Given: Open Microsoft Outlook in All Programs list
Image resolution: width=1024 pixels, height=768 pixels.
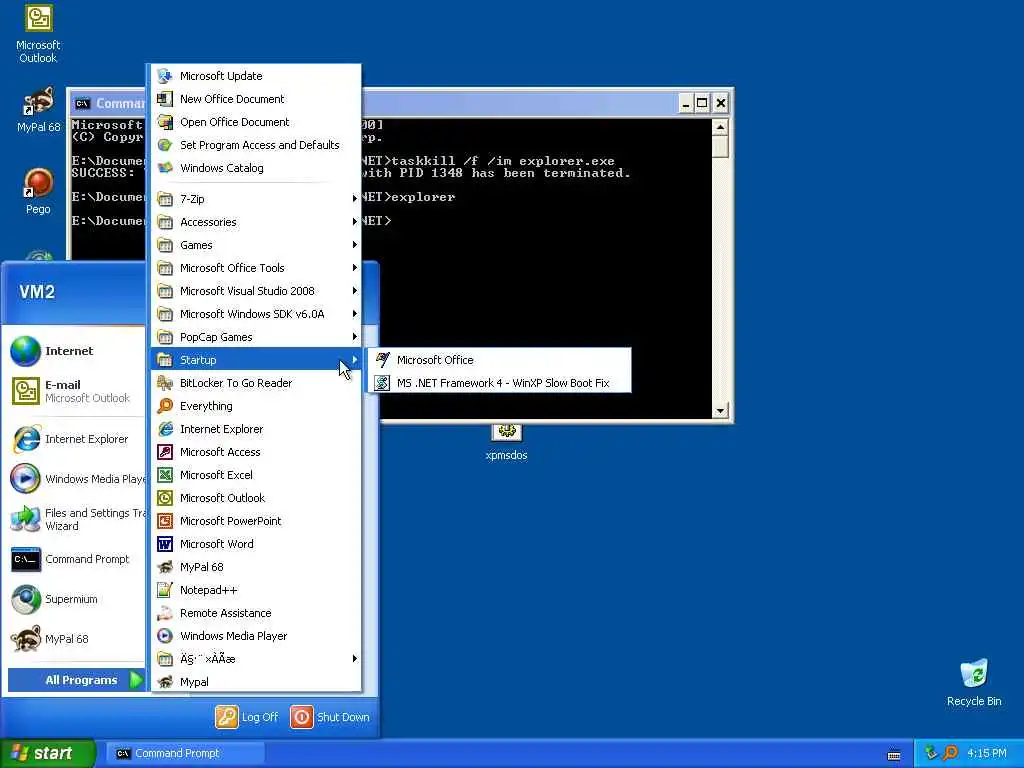Looking at the screenshot, I should tap(256, 498).
